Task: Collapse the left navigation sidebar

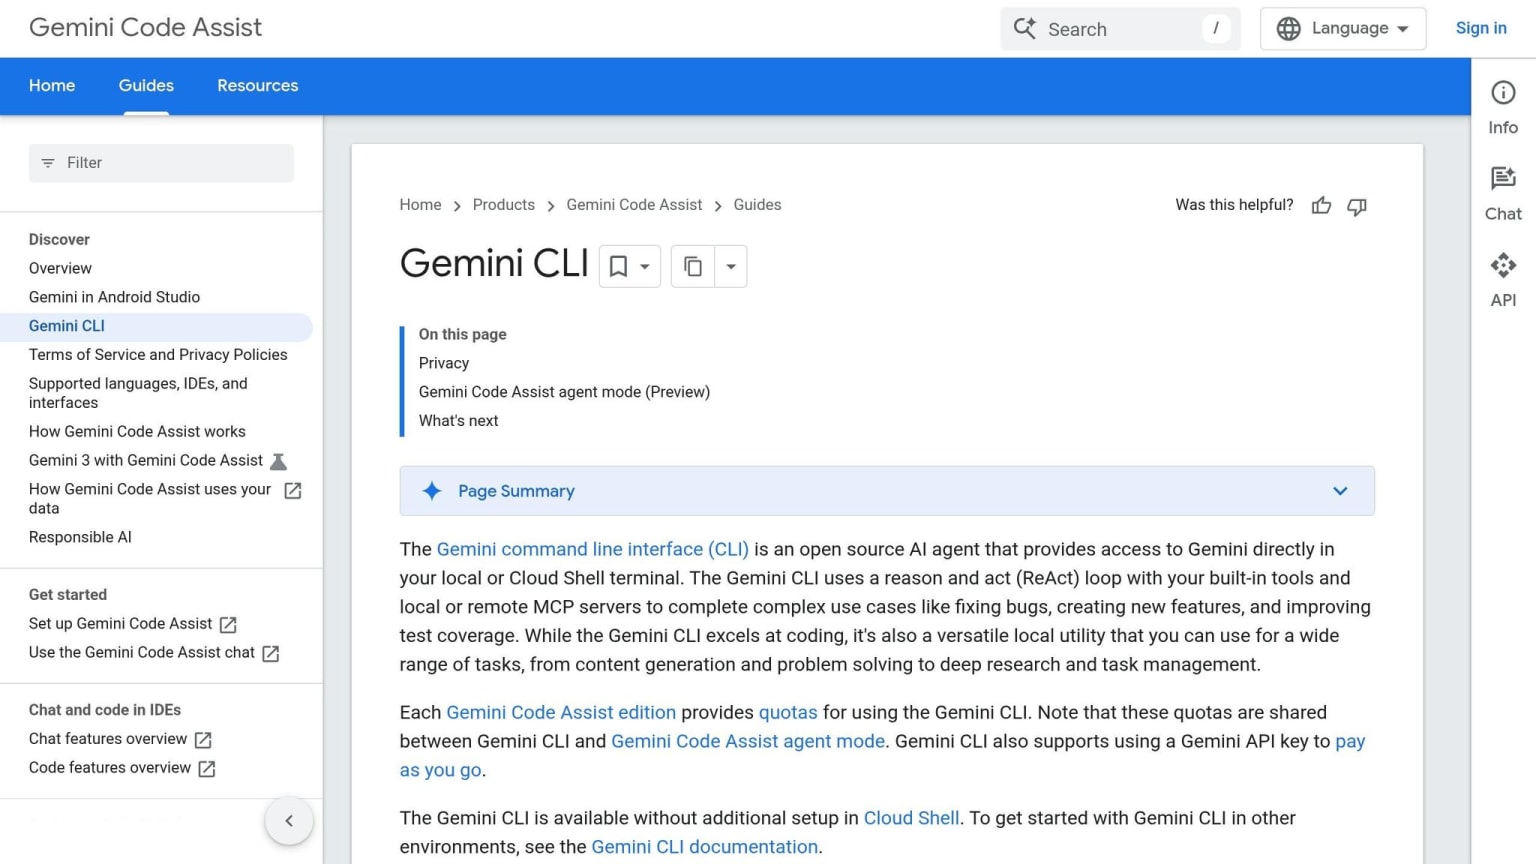Action: click(x=289, y=821)
